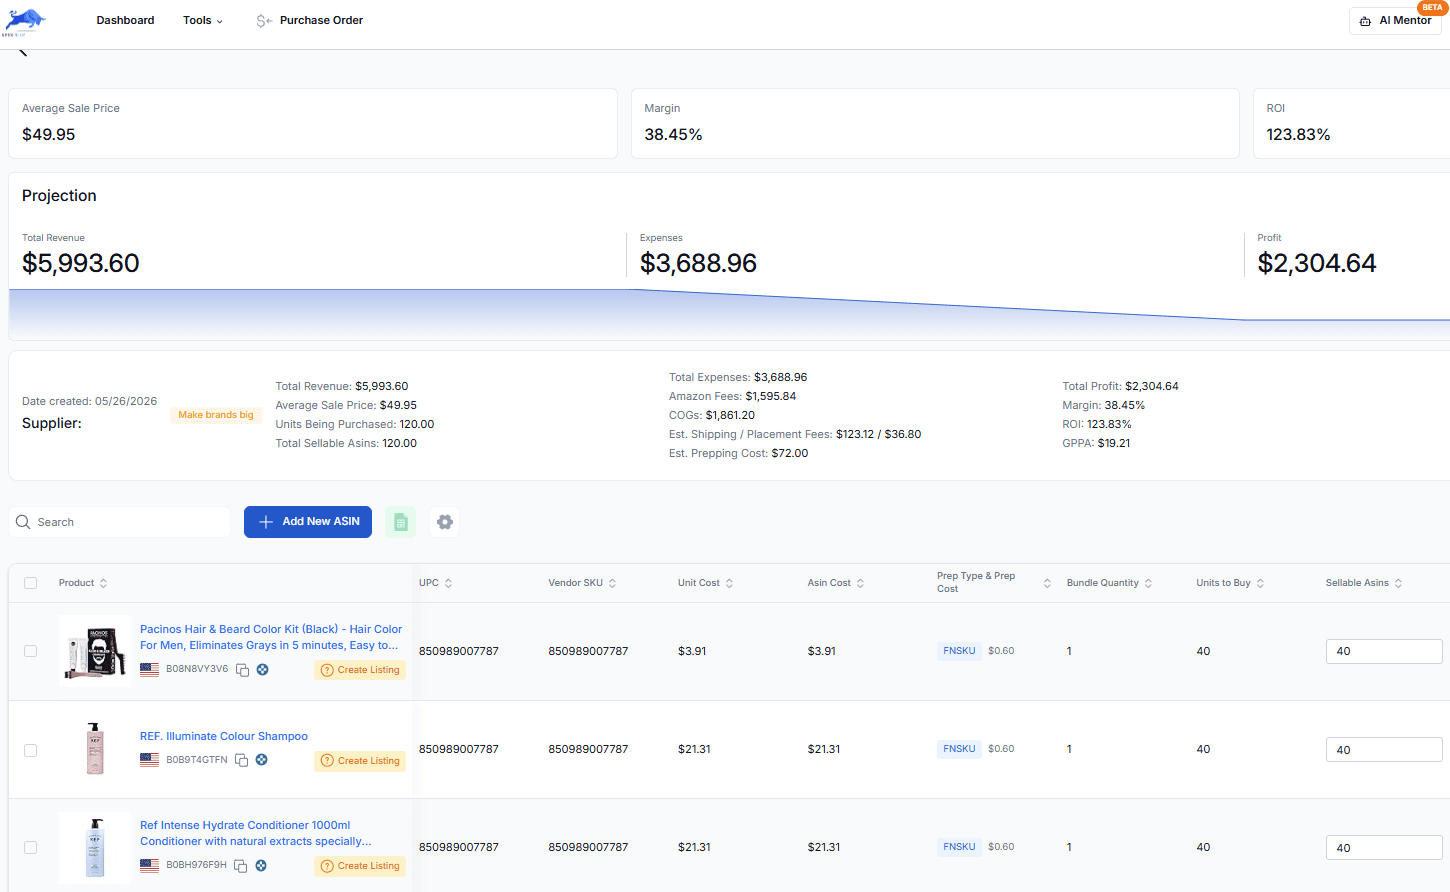Check the REF. Illuminate Colour Shampoo row
Screen dimensions: 1450x892
[31, 750]
